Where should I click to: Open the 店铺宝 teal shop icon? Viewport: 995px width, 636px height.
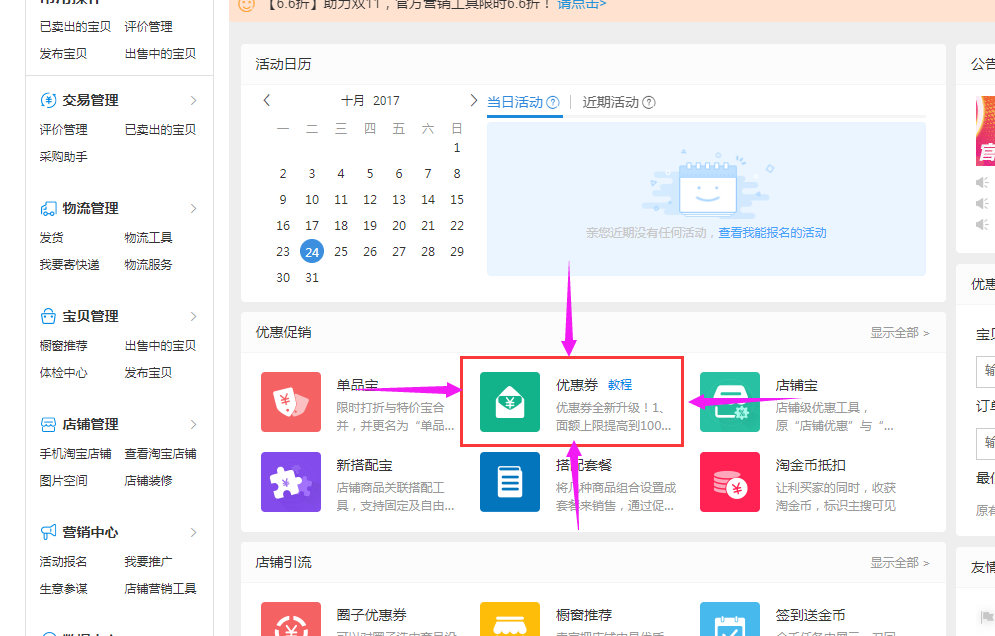[730, 402]
